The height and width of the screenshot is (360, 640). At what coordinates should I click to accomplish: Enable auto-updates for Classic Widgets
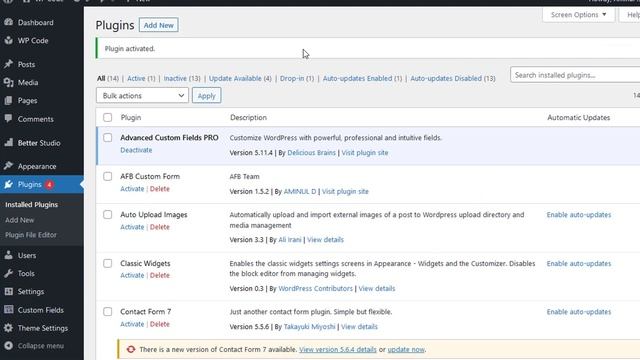tap(579, 264)
